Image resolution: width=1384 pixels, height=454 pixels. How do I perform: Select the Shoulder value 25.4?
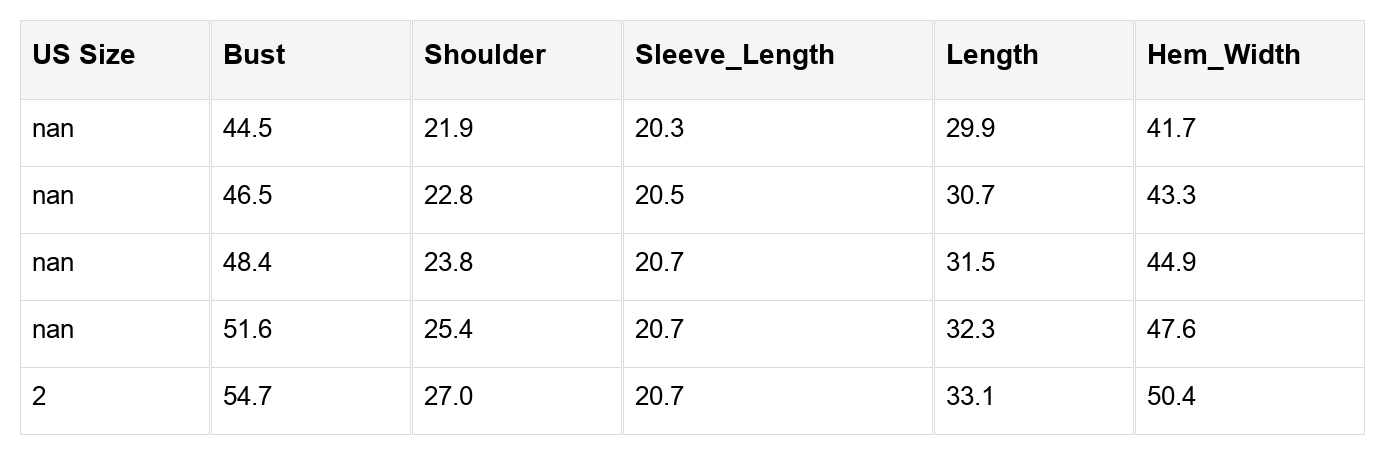[x=448, y=330]
